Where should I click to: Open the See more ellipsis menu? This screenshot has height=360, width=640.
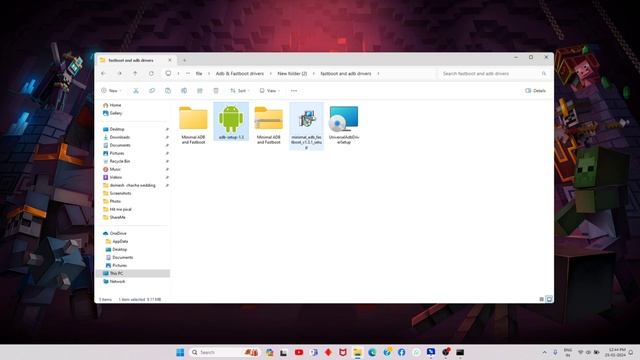coord(294,91)
